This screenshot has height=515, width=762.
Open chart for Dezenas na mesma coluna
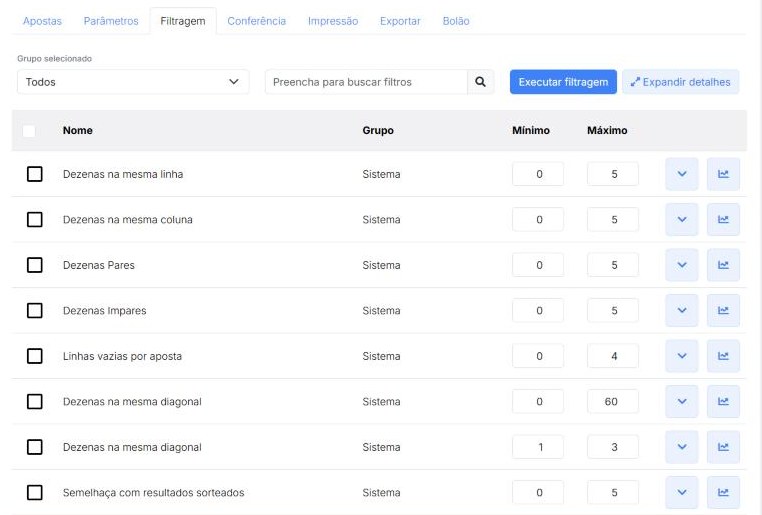tap(723, 220)
